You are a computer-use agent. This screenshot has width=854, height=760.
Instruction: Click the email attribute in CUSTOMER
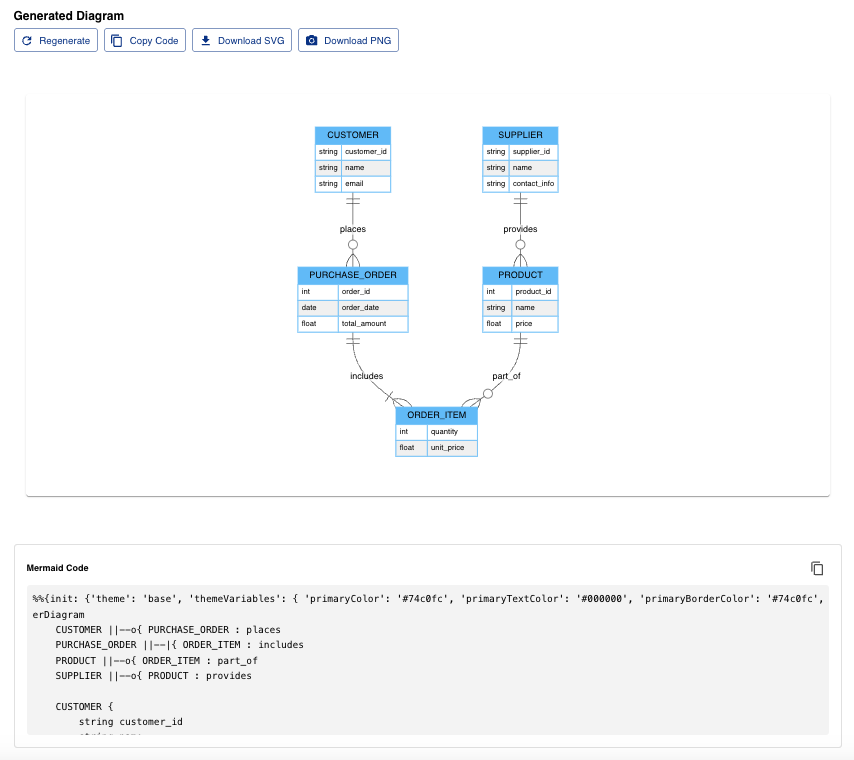point(353,184)
